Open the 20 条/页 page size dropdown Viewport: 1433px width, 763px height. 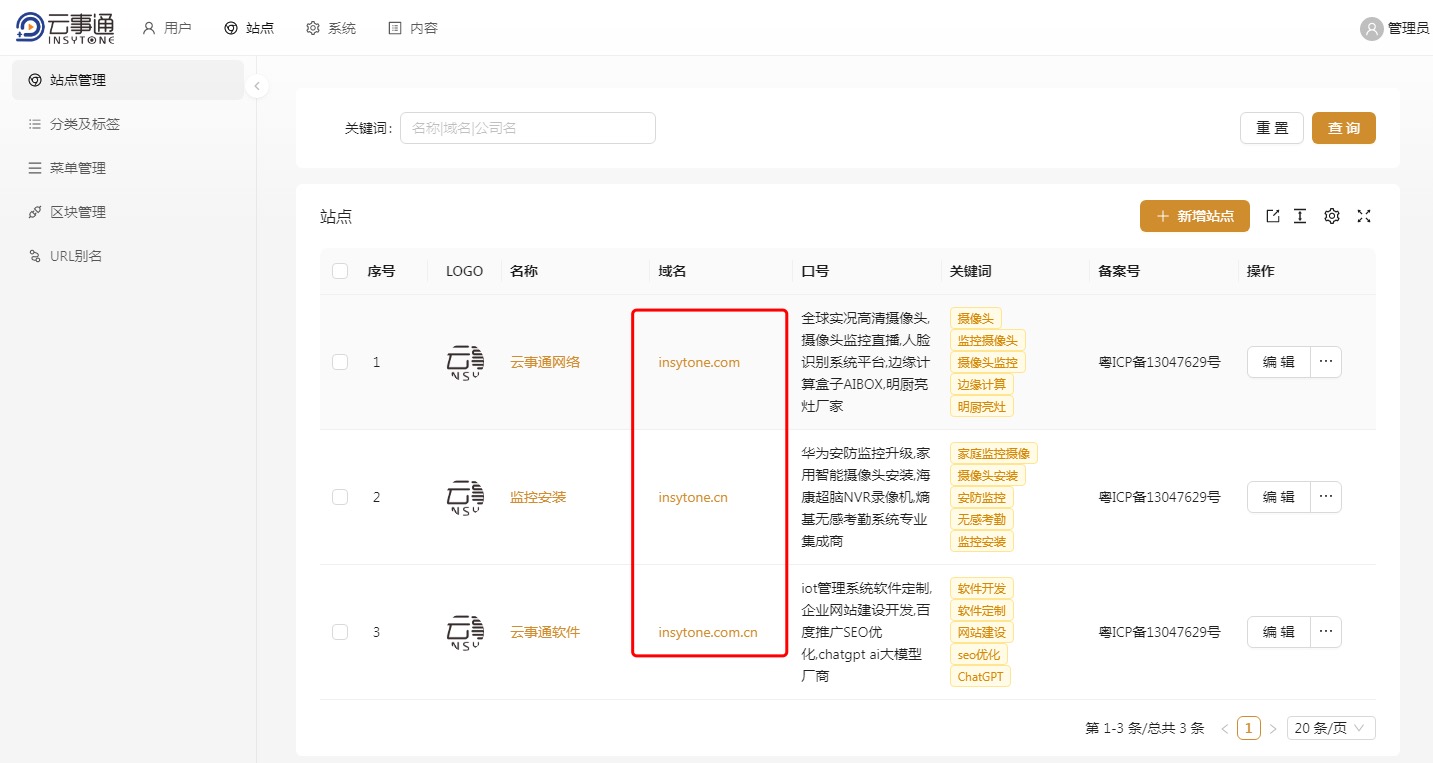tap(1330, 727)
